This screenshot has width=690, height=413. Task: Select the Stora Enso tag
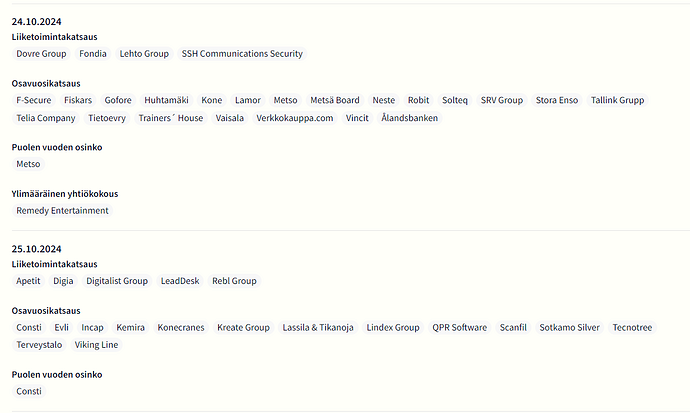tap(557, 100)
